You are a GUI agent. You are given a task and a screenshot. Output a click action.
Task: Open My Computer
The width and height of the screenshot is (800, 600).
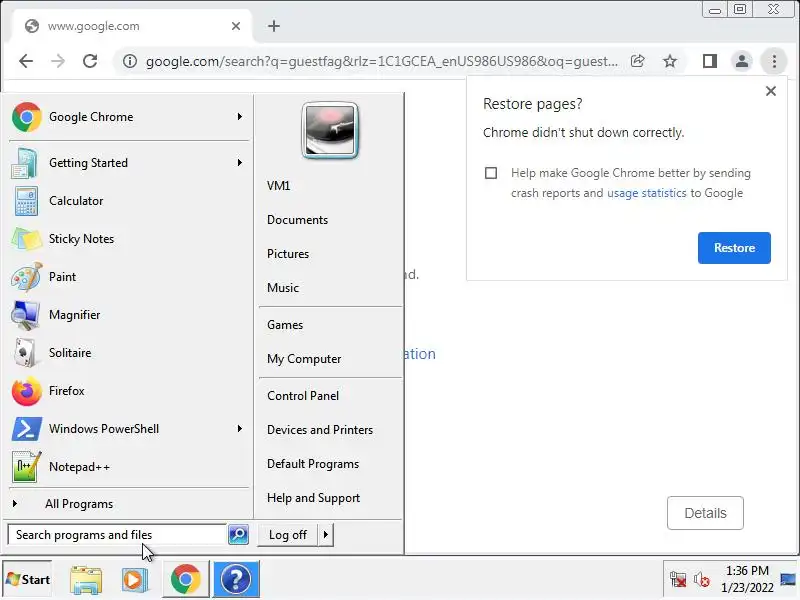pos(304,359)
